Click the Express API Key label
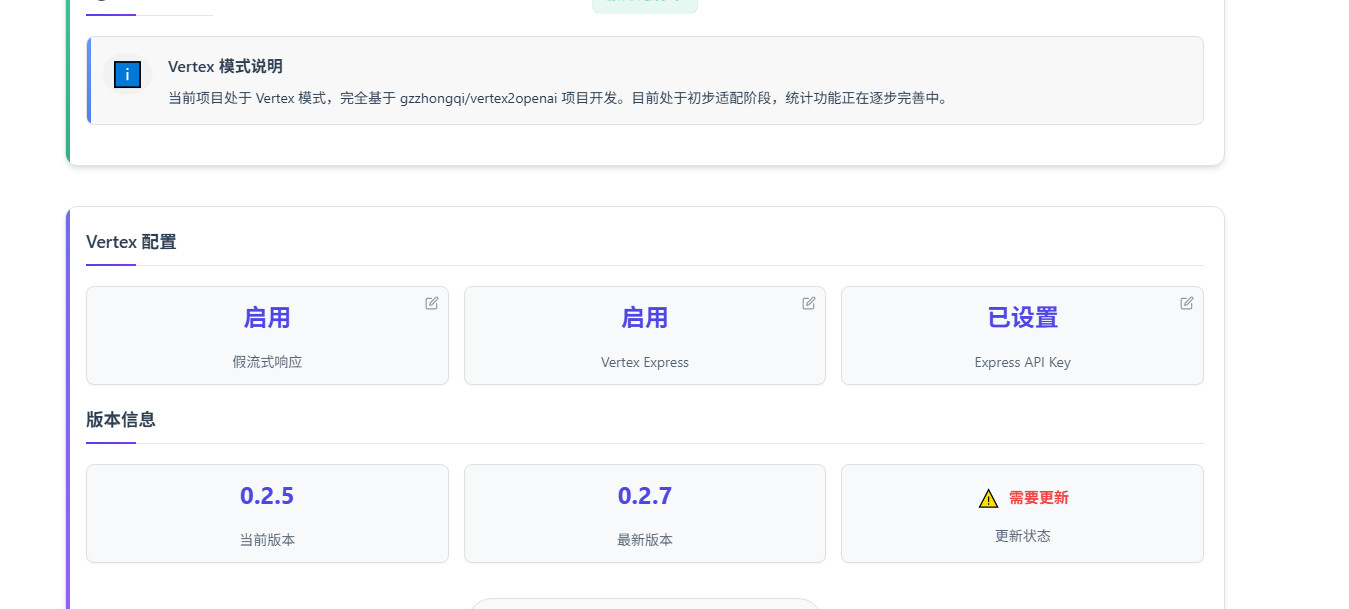The width and height of the screenshot is (1349, 609). point(1022,362)
